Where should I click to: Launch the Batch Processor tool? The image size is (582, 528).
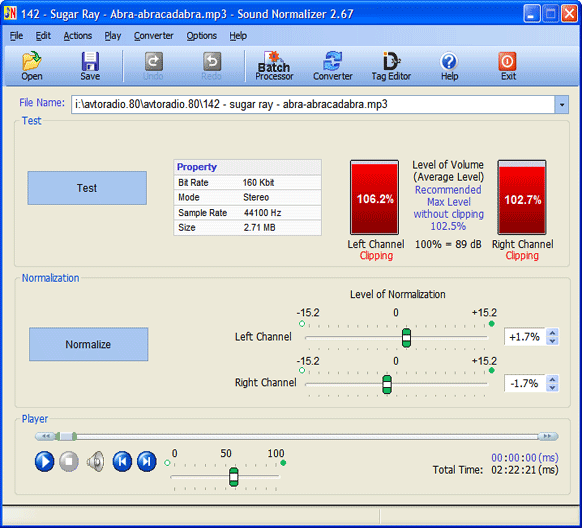point(274,66)
